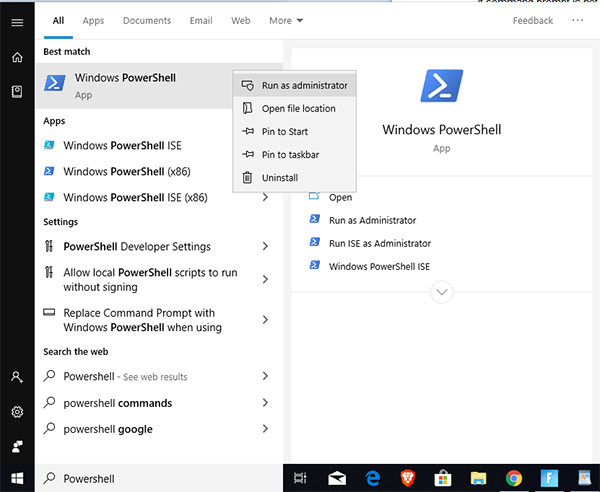The width and height of the screenshot is (600, 492).
Task: Choose Run as administrator in the context menu
Action: [x=295, y=85]
